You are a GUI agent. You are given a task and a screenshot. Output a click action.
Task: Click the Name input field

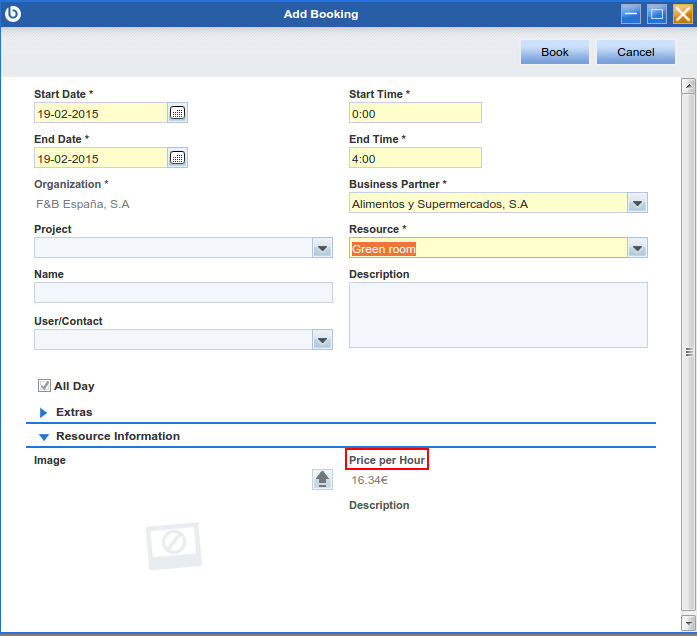click(x=183, y=292)
